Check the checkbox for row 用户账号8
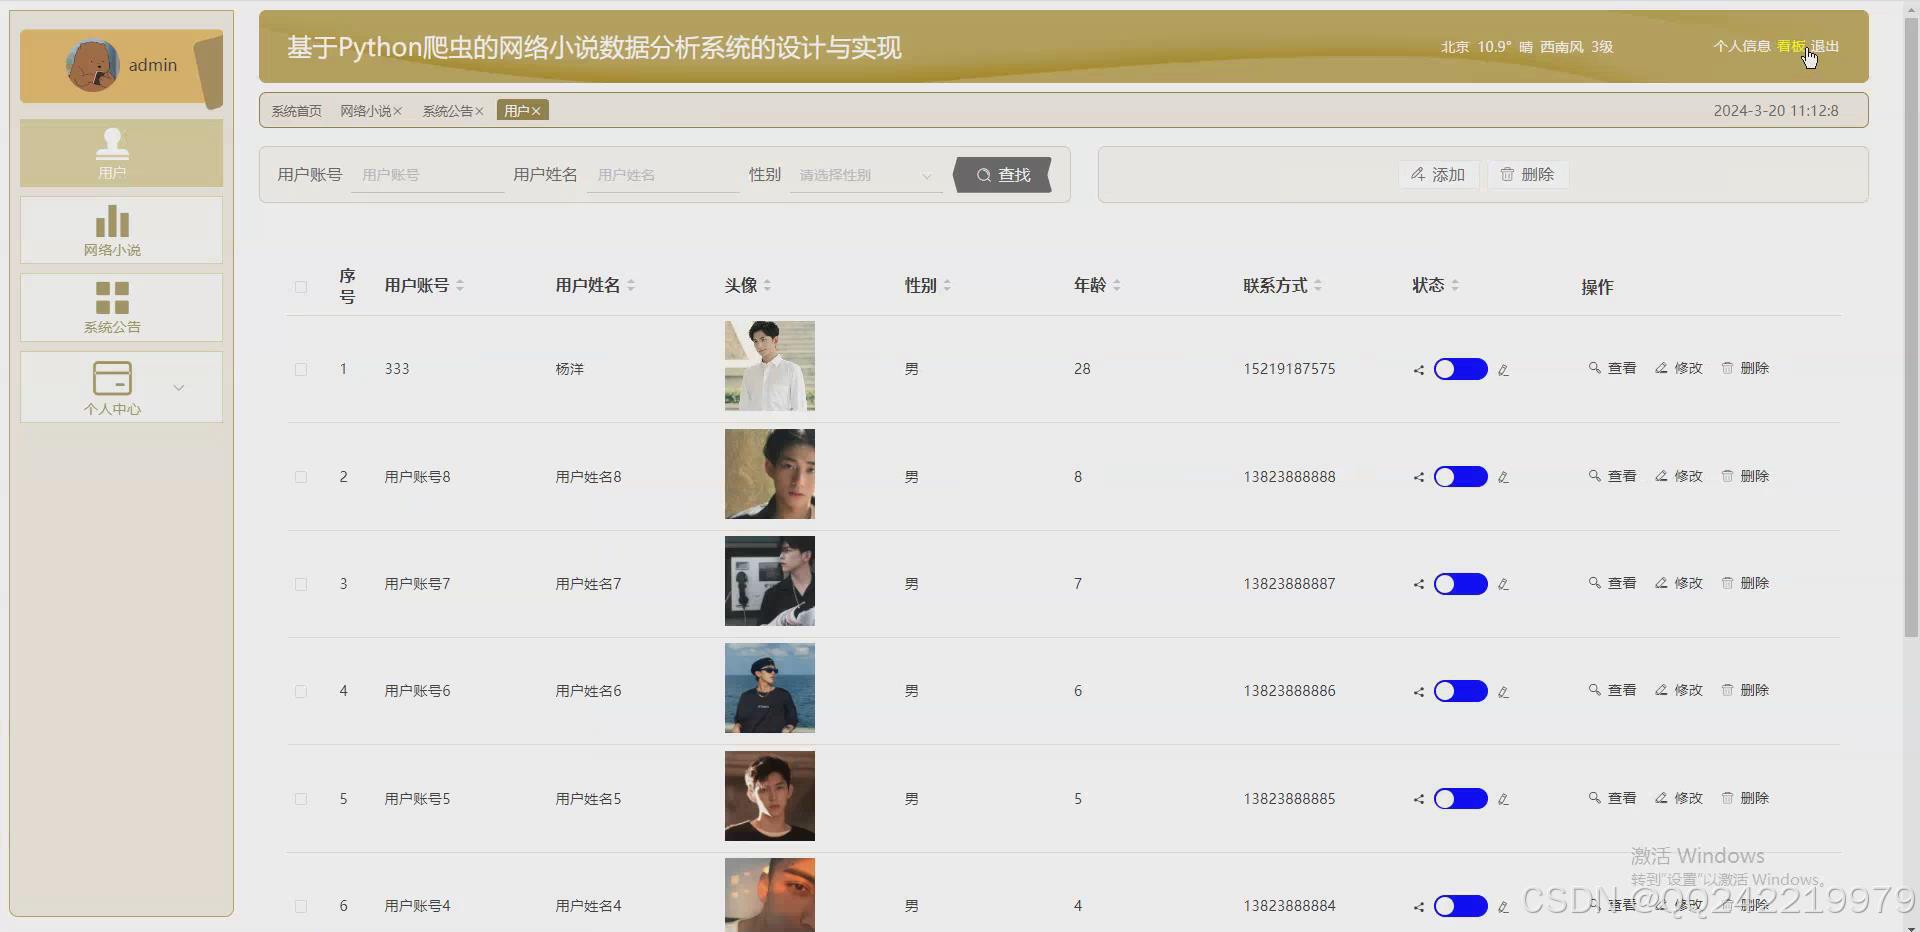The image size is (1920, 932). click(301, 477)
